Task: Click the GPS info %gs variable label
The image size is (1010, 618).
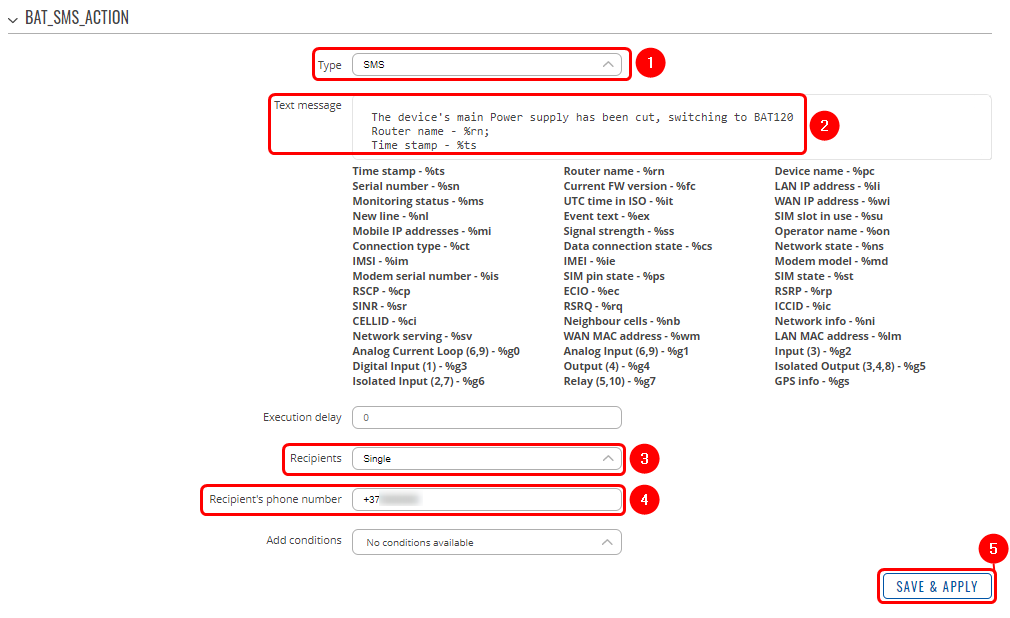Action: (x=811, y=381)
